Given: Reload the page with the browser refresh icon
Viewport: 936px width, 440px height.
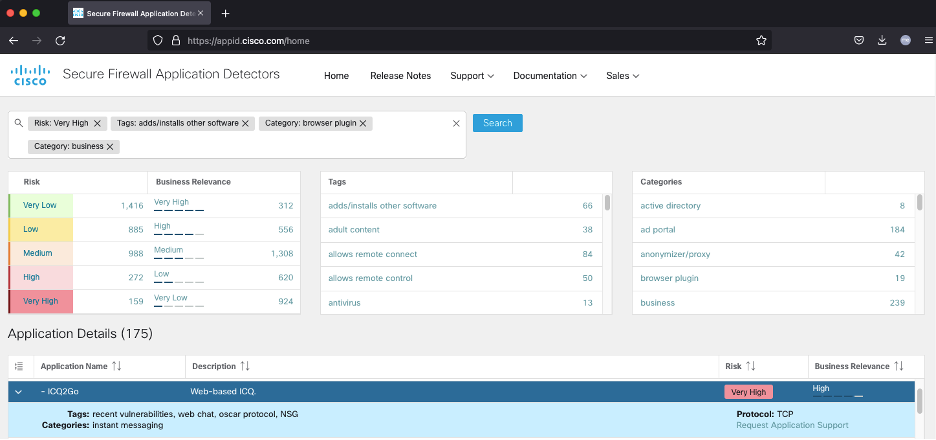Looking at the screenshot, I should (60, 41).
